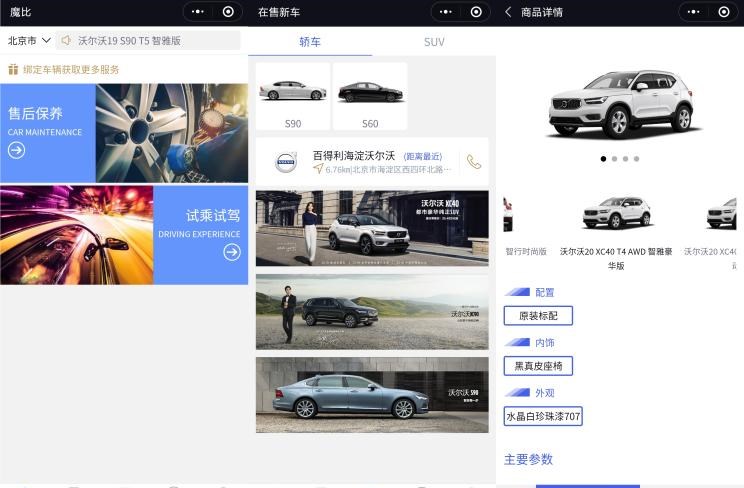Tap the close-target icon in 魔比 header
Screen dimensions: 744x488
point(228,12)
